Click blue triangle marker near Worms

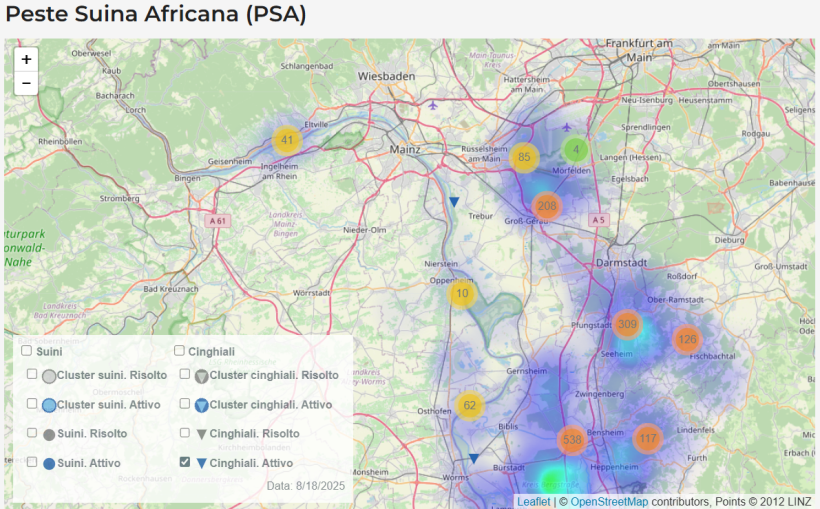(x=474, y=458)
